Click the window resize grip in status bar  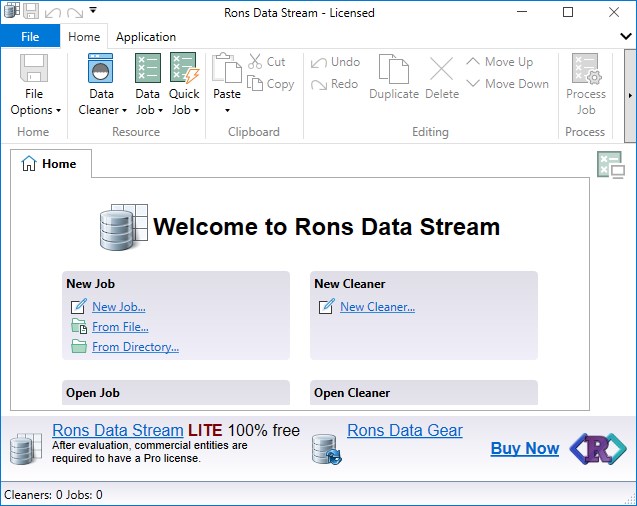[630, 499]
